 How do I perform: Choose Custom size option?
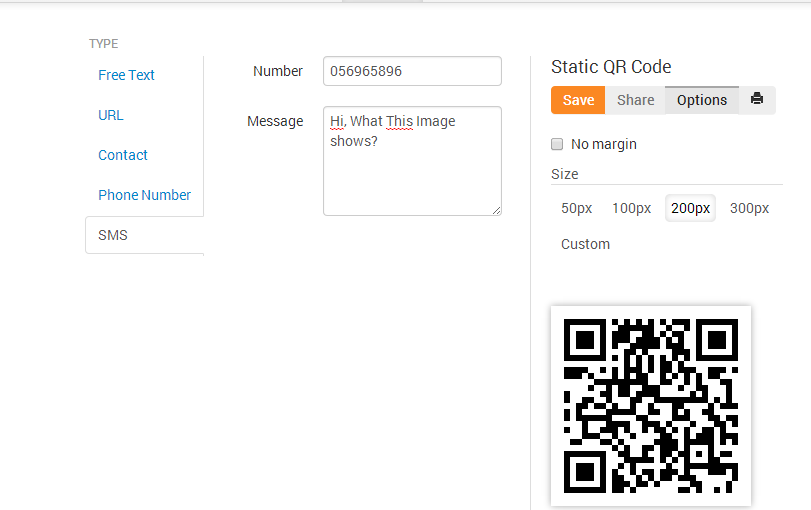pyautogui.click(x=585, y=244)
